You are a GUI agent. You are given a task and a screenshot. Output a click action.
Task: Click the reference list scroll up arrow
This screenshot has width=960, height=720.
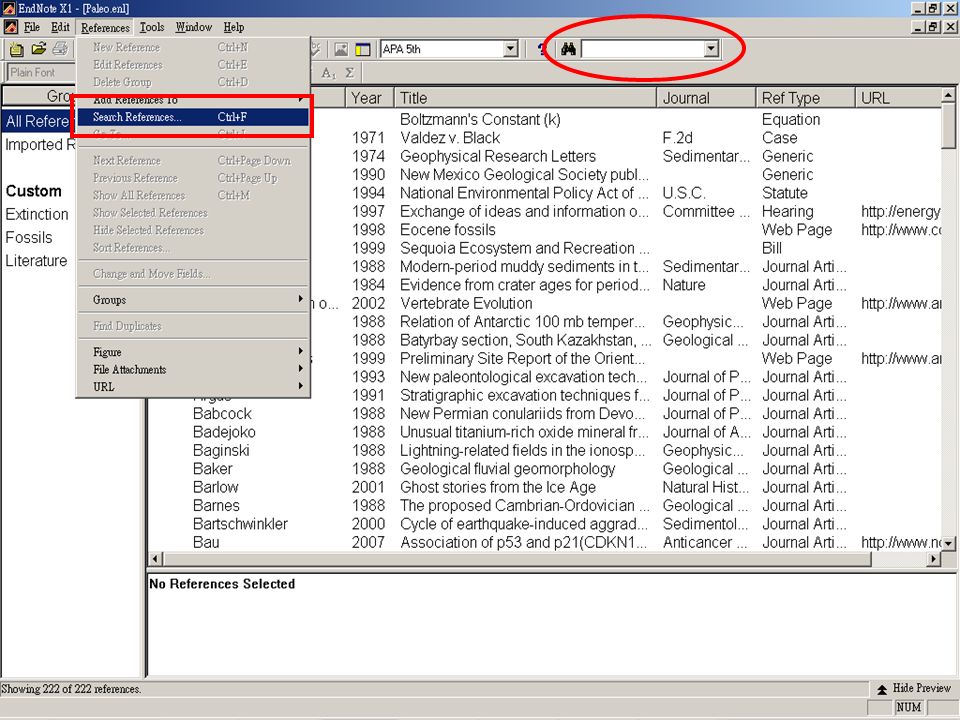click(x=948, y=96)
